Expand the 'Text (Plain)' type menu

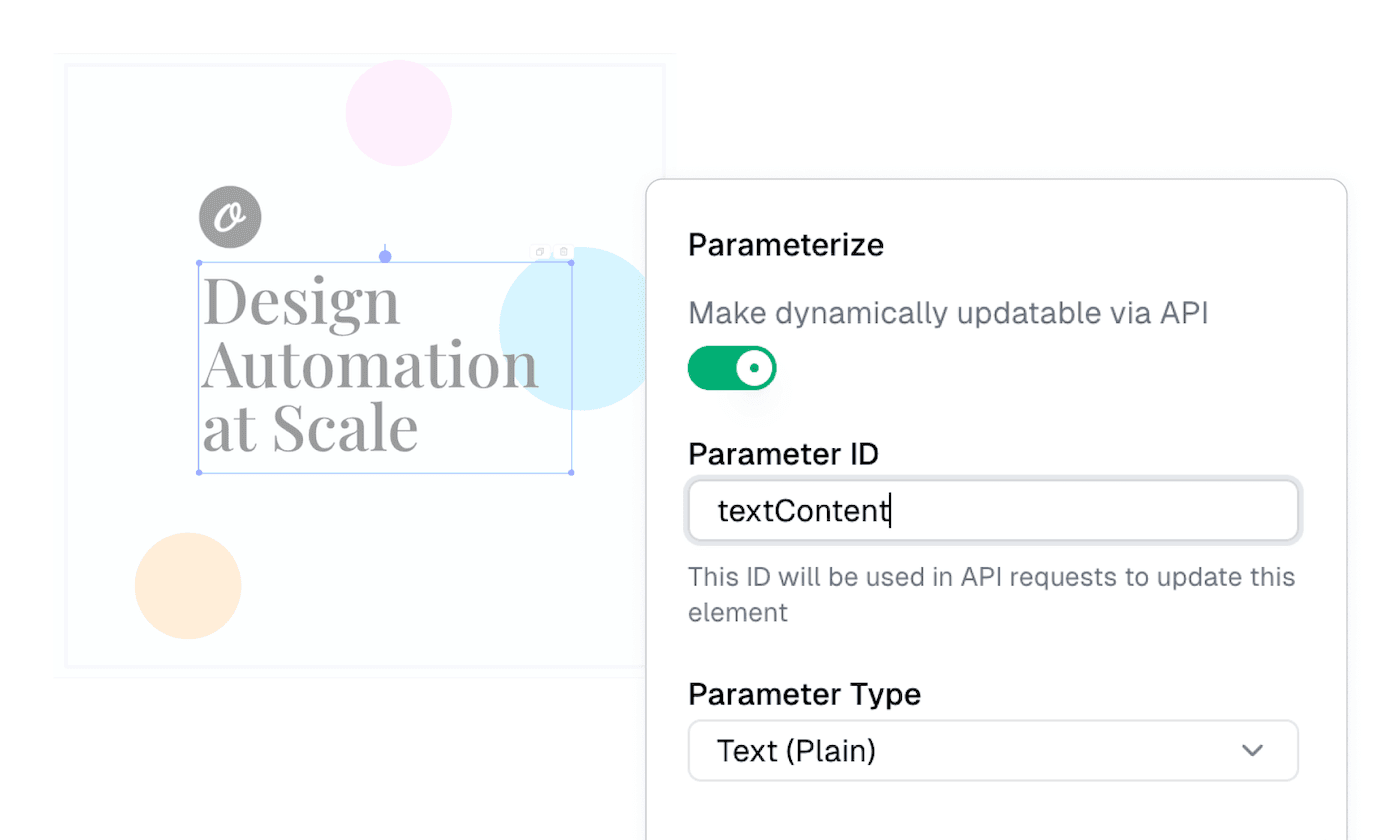click(x=993, y=751)
